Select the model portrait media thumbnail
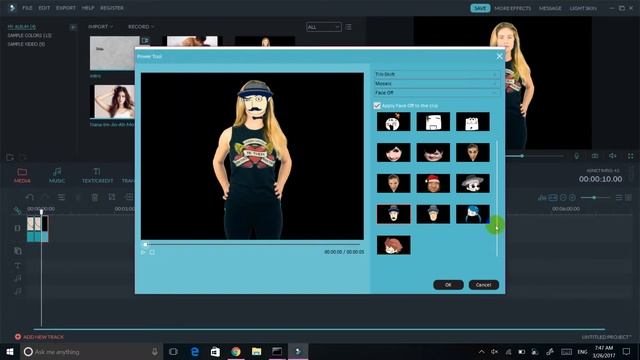Screen dimensions: 640x360 (x=113, y=102)
